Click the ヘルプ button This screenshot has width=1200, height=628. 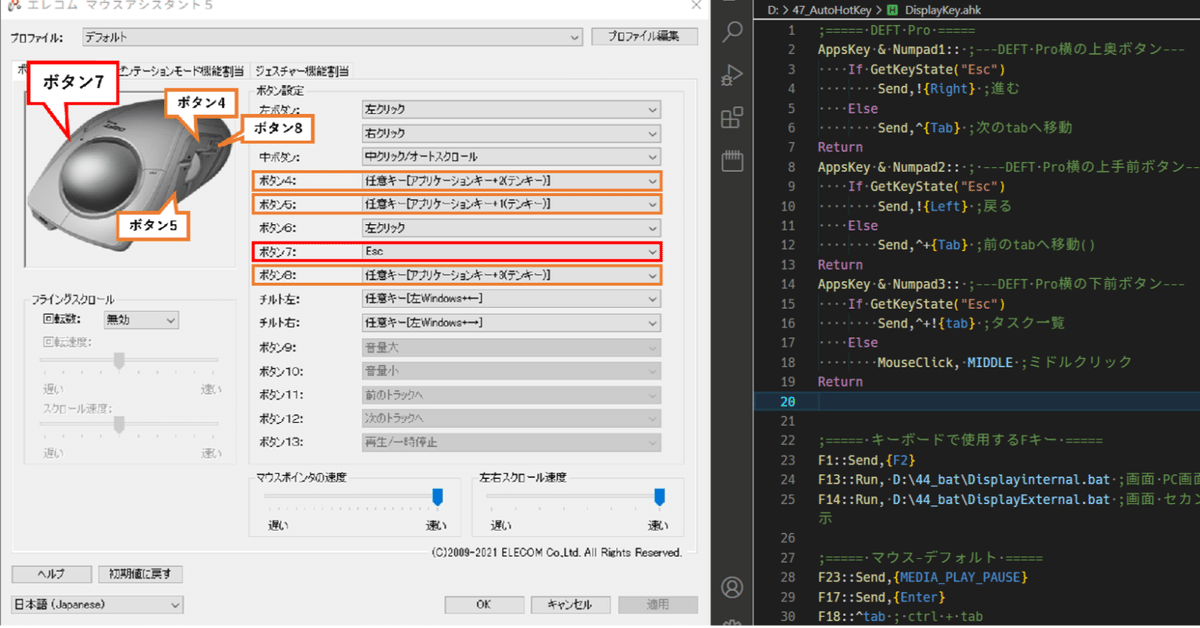pyautogui.click(x=50, y=574)
